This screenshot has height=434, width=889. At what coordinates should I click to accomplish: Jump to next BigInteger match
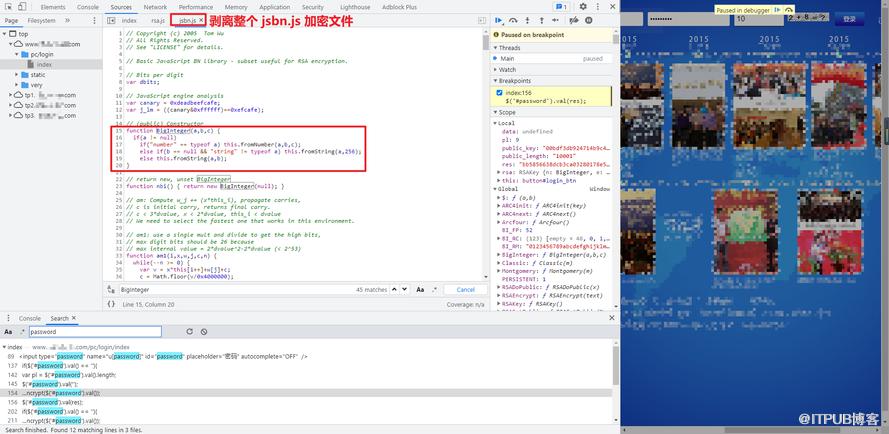tap(404, 289)
